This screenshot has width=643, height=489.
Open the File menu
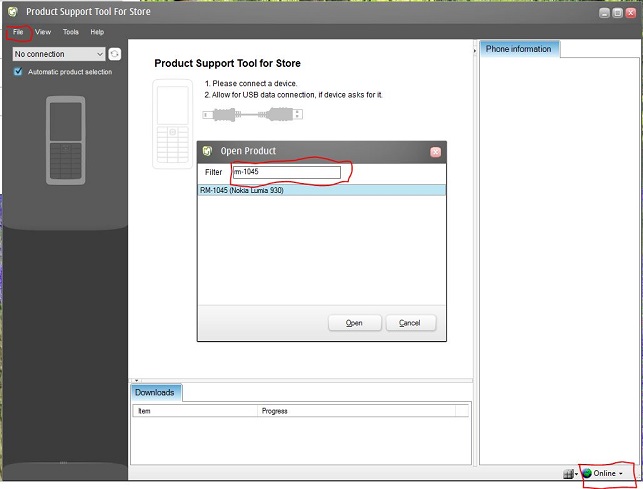pos(18,32)
